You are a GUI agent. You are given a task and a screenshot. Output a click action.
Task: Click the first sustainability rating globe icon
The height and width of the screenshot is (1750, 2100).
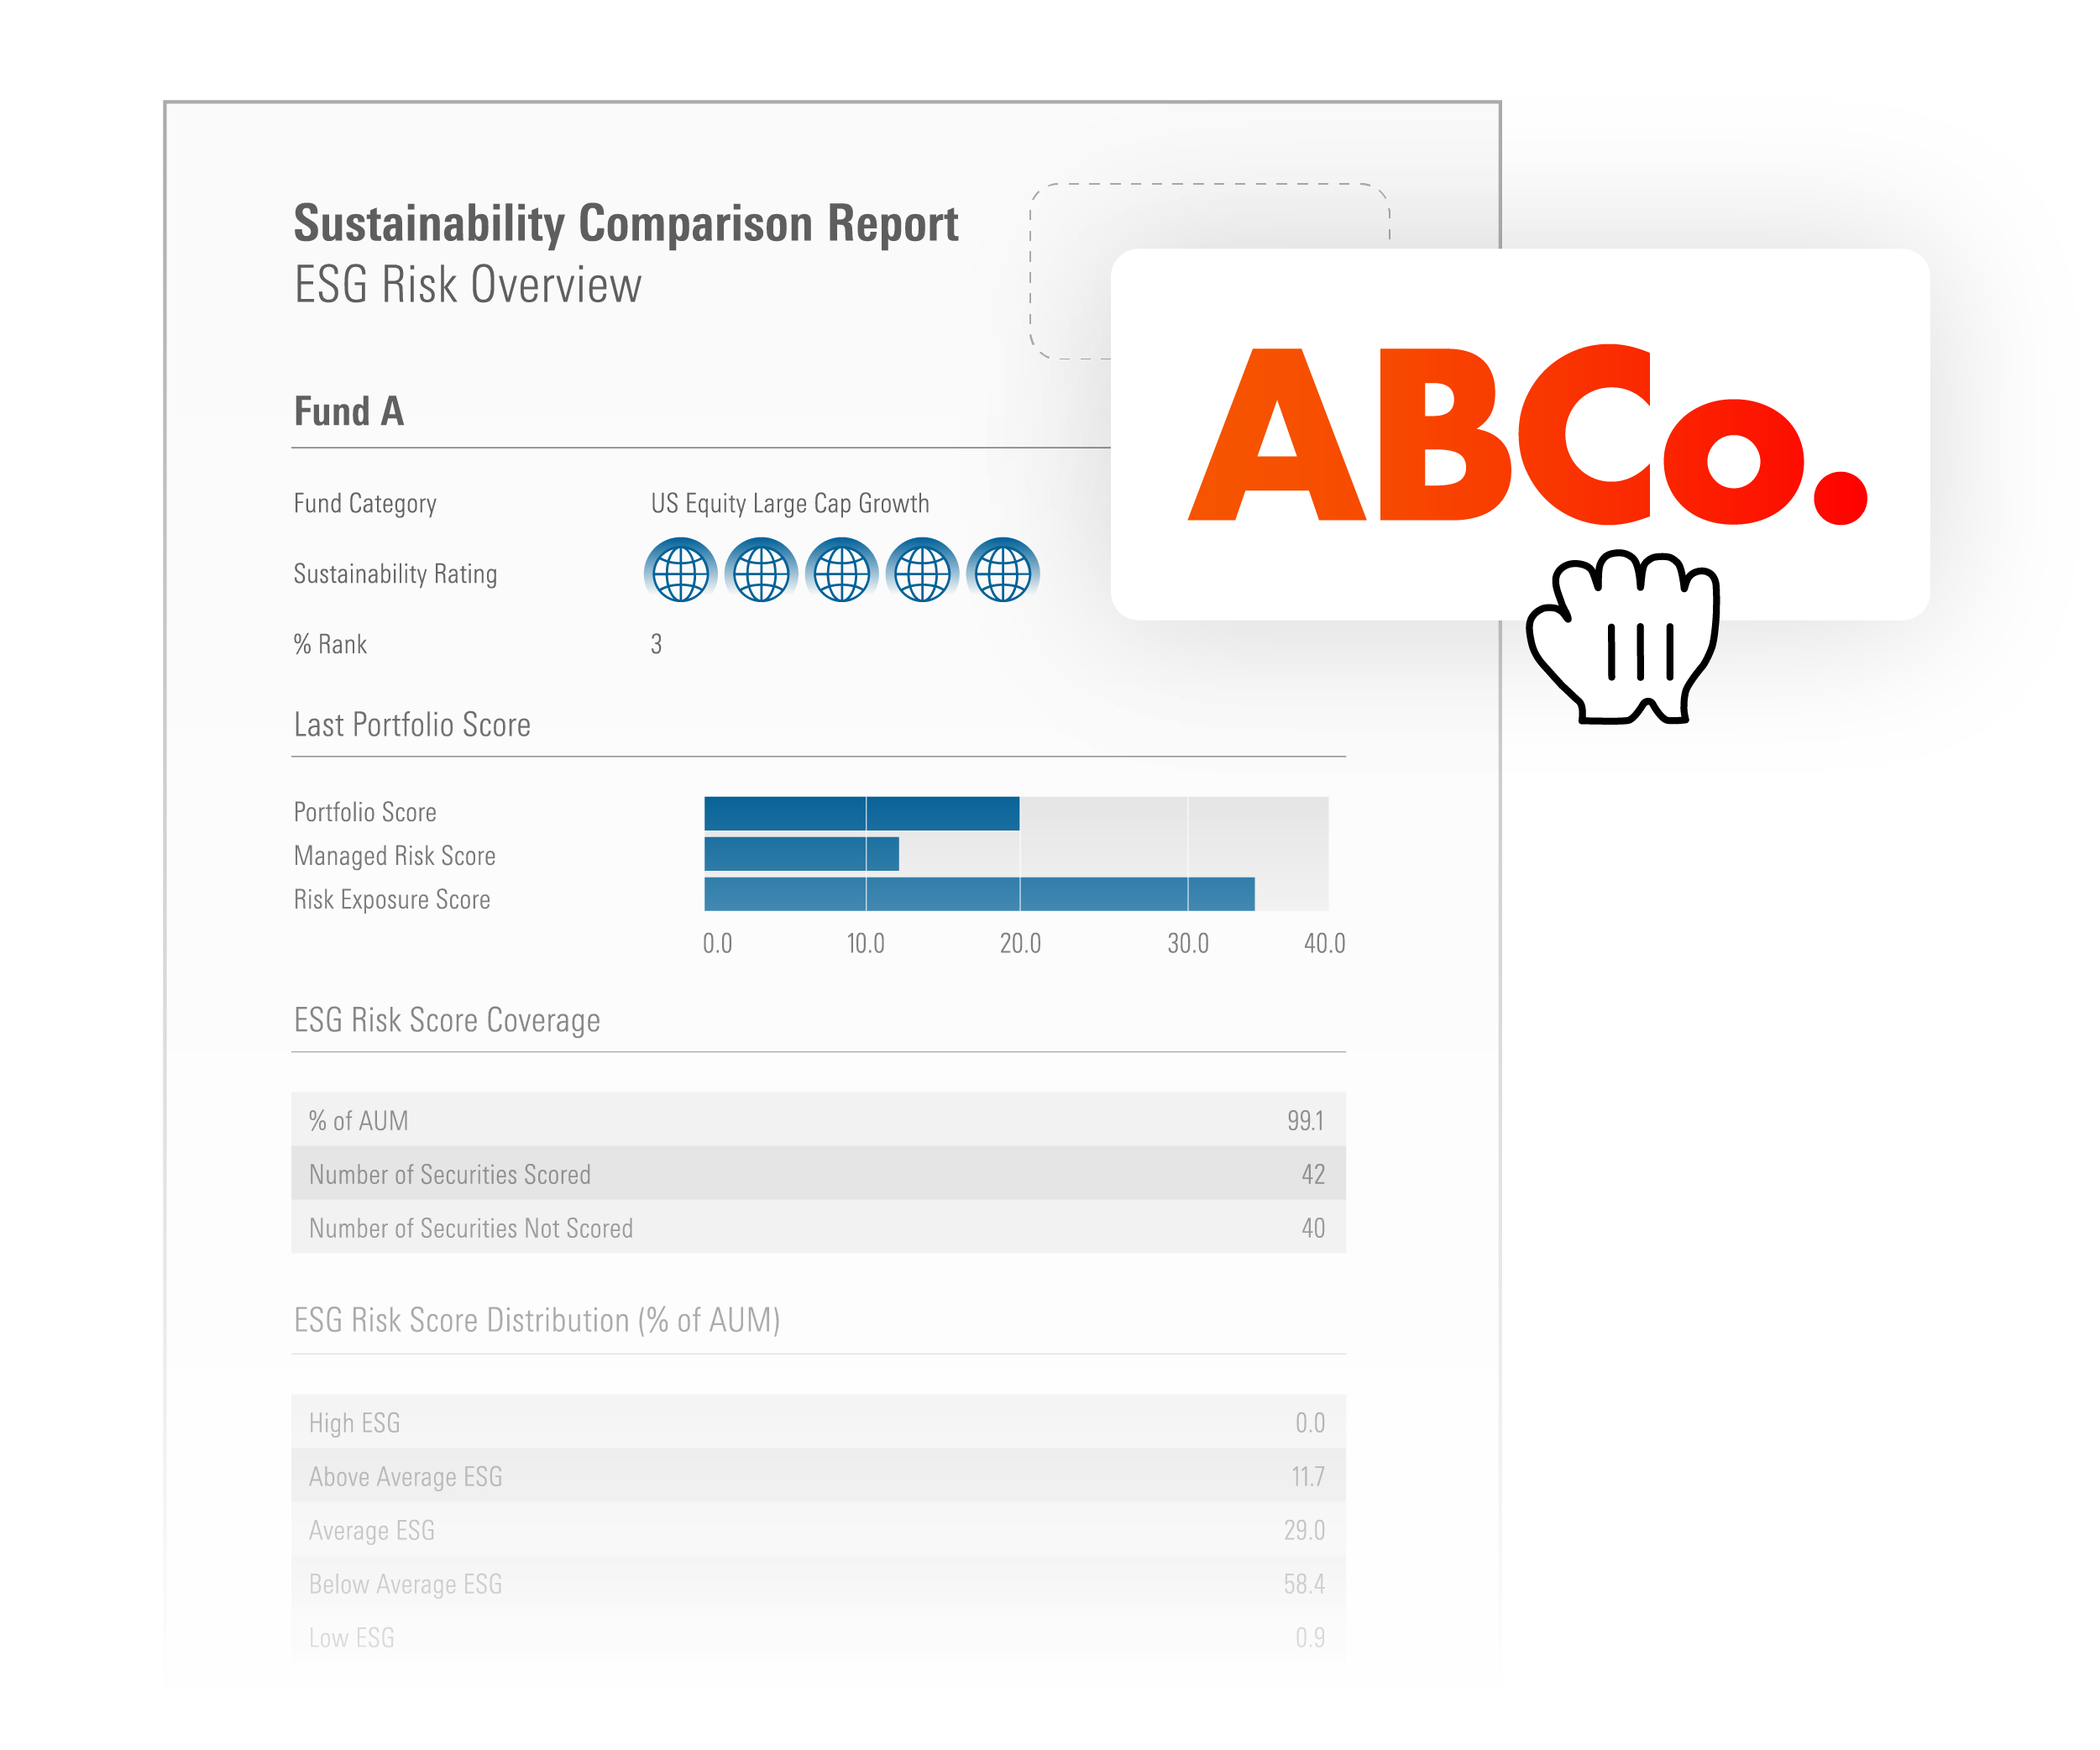click(680, 571)
